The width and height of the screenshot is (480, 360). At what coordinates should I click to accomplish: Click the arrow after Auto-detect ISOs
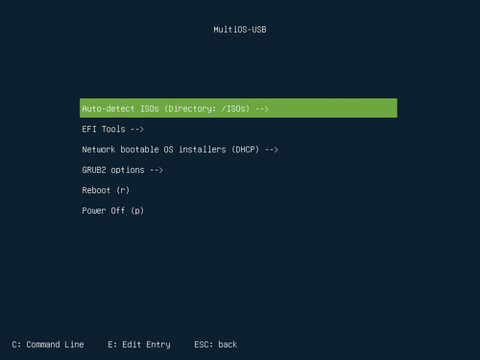pos(262,109)
